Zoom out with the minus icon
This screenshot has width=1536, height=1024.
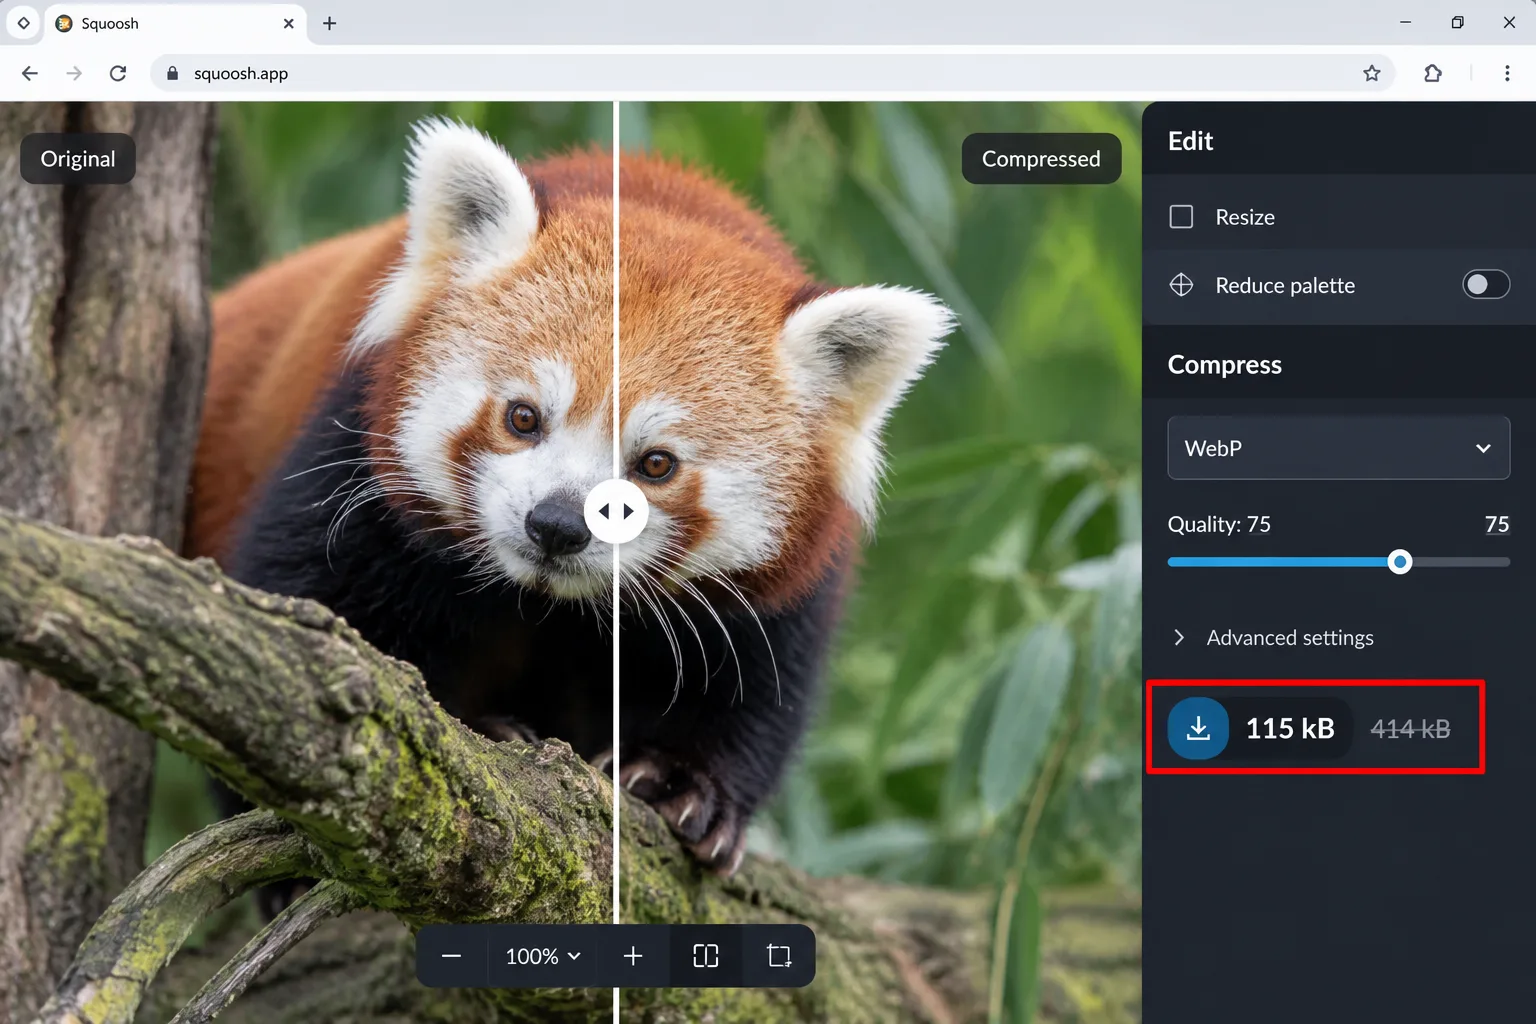[x=451, y=956]
